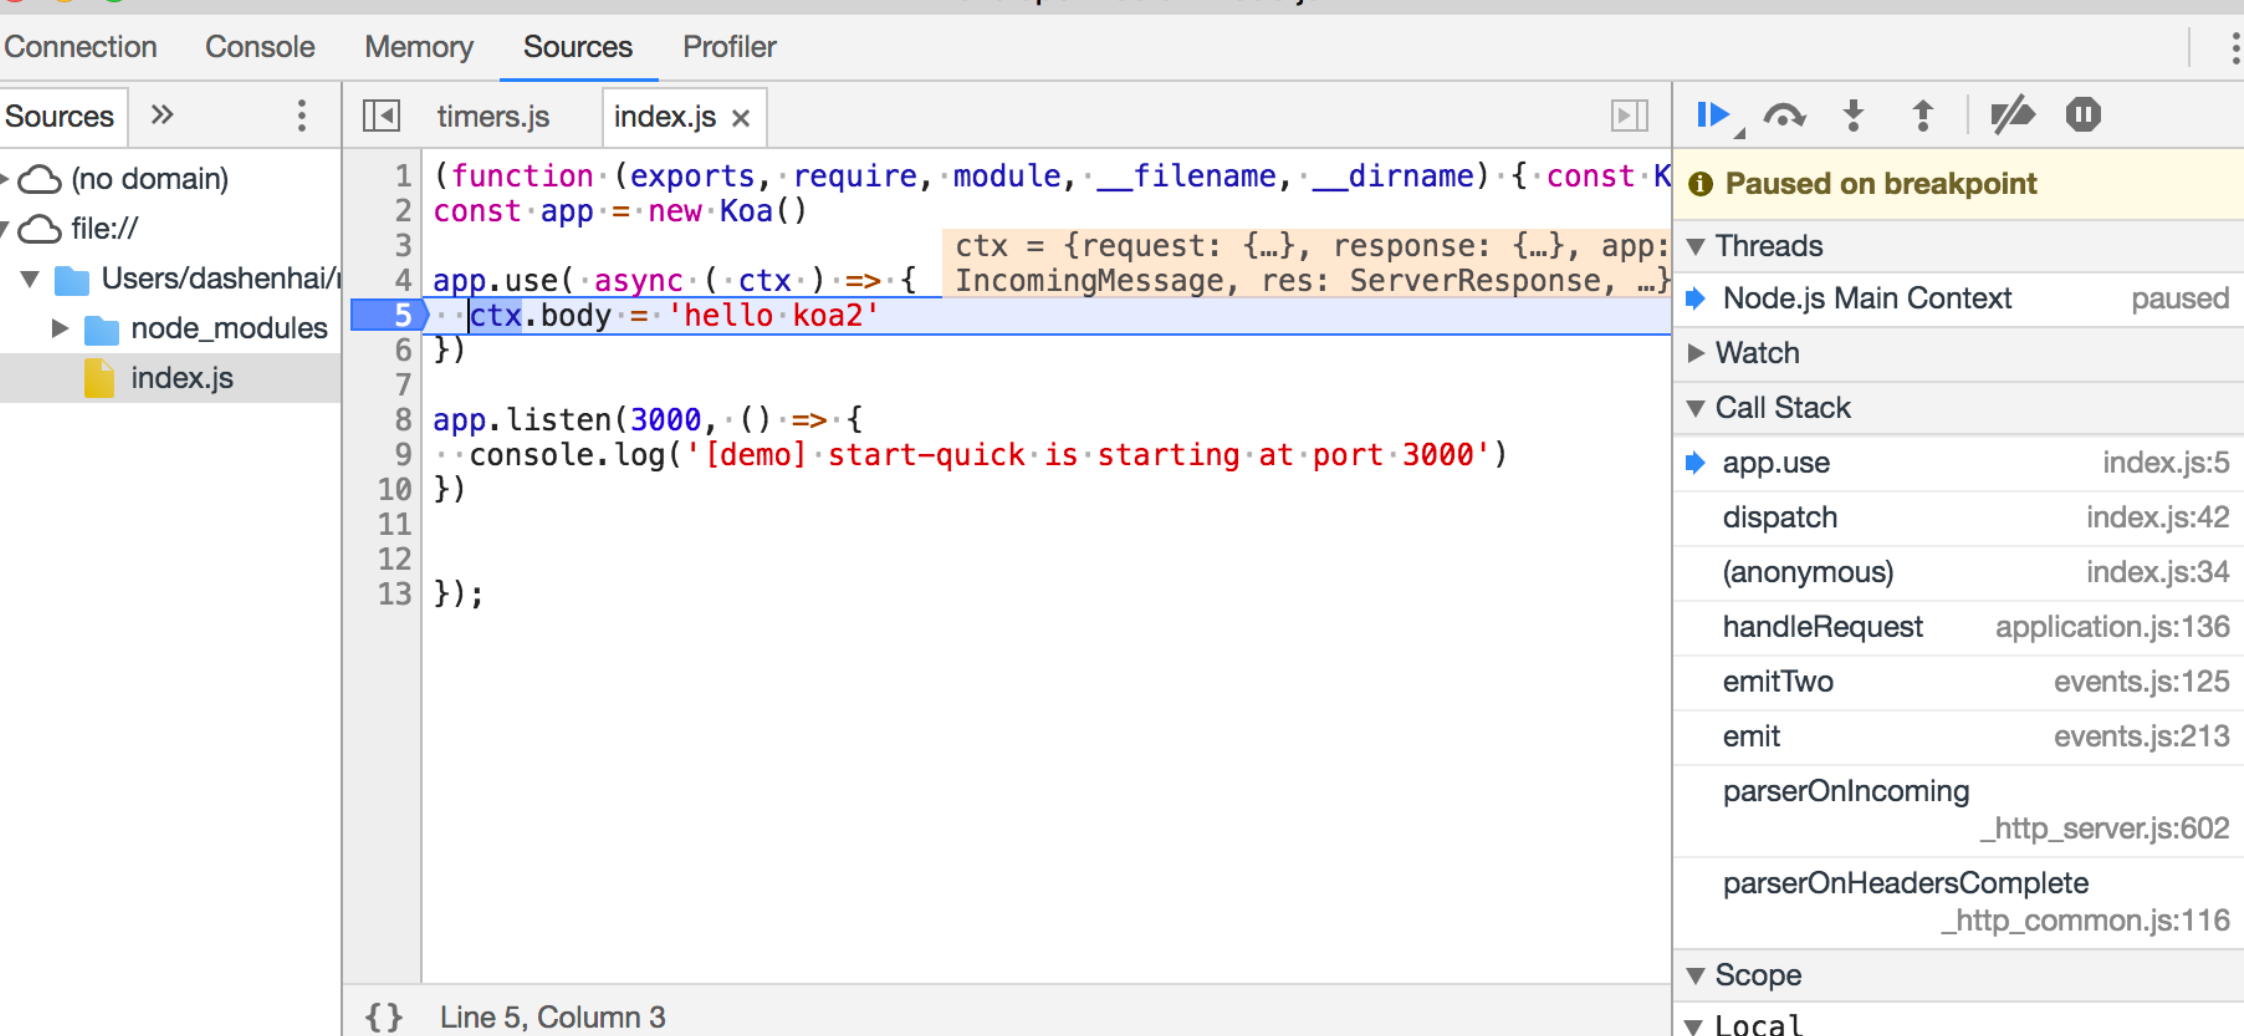
Task: Collapse the Call Stack section
Action: 1697,408
